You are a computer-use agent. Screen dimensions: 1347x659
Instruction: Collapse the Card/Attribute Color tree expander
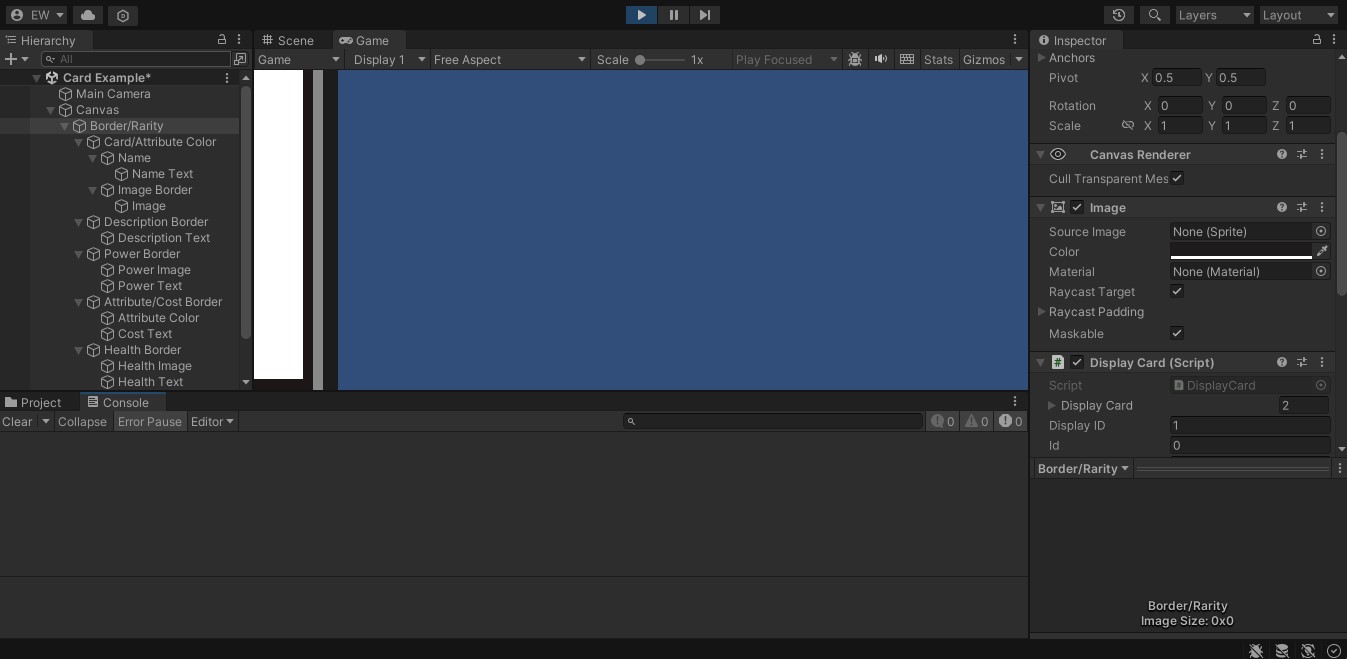(78, 142)
